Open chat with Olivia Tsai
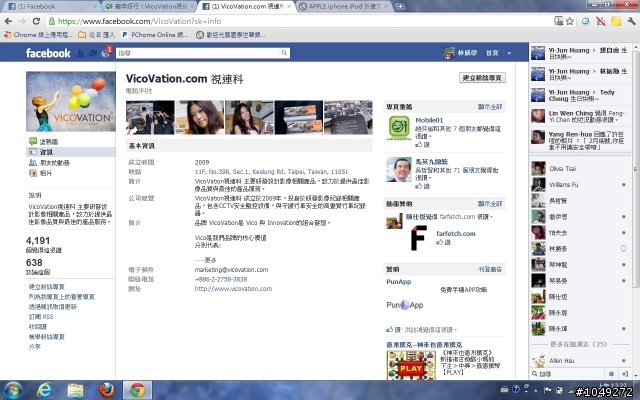The width and height of the screenshot is (640, 400). coord(580,169)
